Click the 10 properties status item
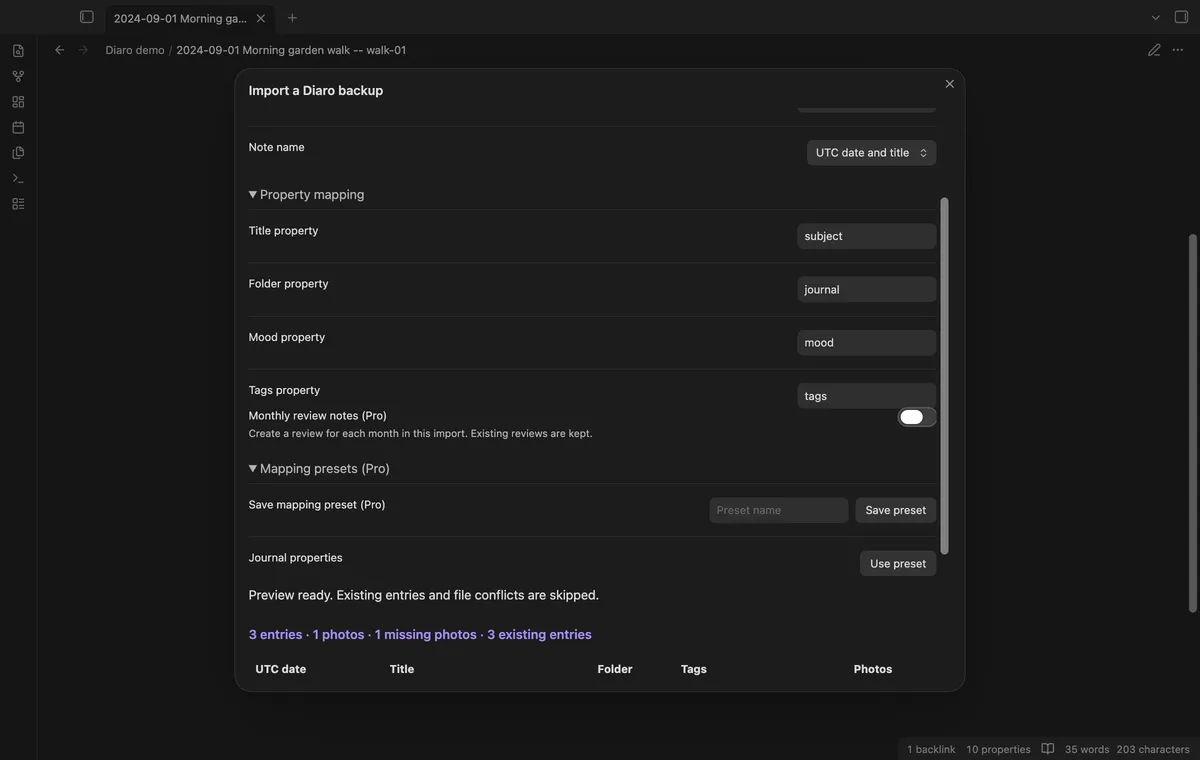Screen dimensions: 1200x760 998,749
